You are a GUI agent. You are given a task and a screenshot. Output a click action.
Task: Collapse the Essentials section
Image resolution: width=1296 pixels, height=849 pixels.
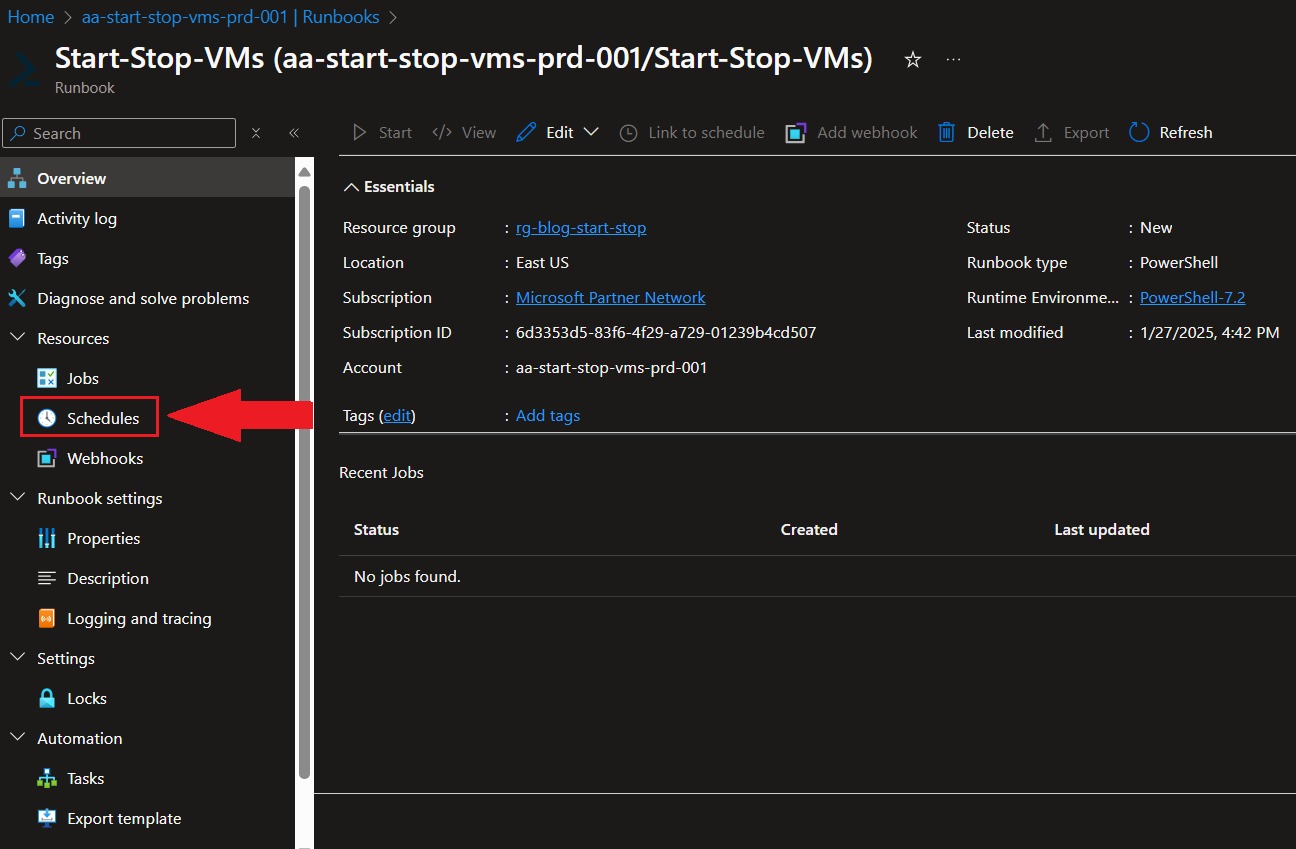pyautogui.click(x=351, y=187)
